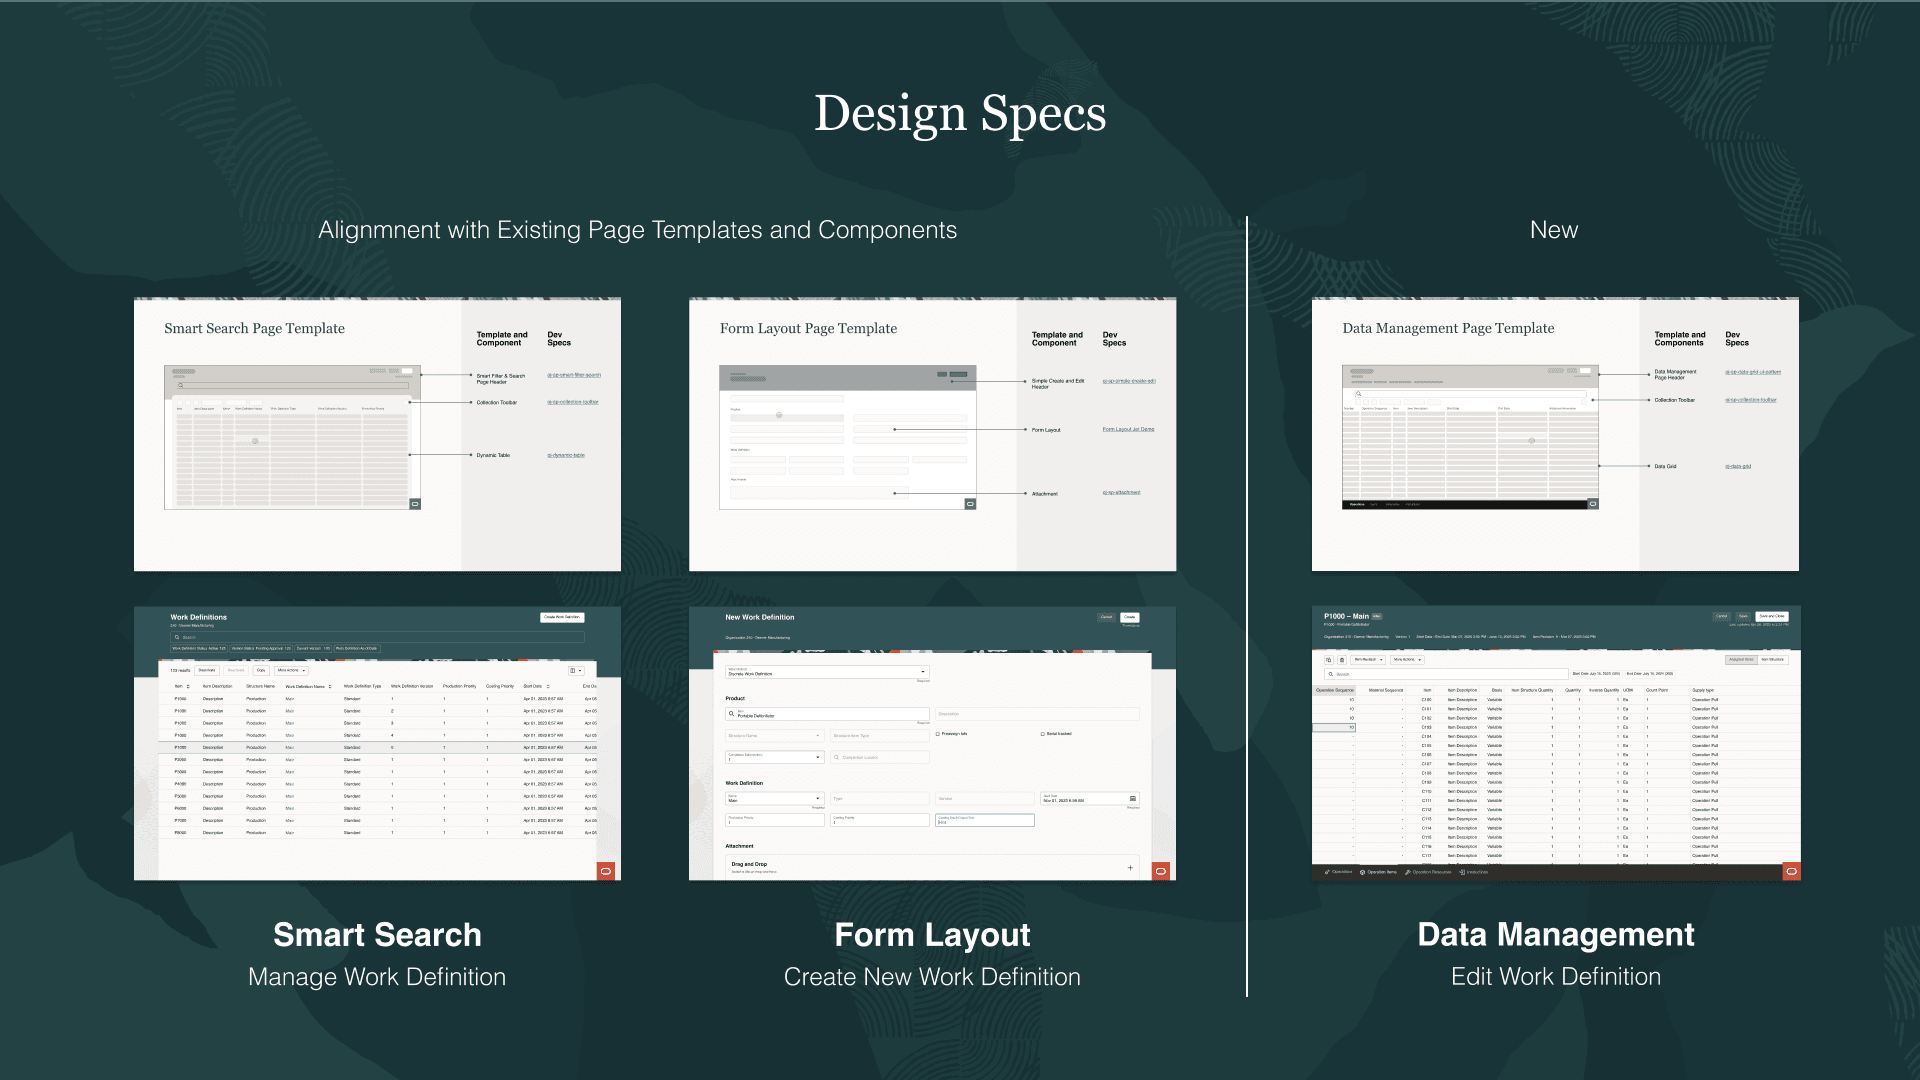Image resolution: width=1920 pixels, height=1080 pixels.
Task: Toggle the Preassign lots checkbox
Action: (x=937, y=734)
